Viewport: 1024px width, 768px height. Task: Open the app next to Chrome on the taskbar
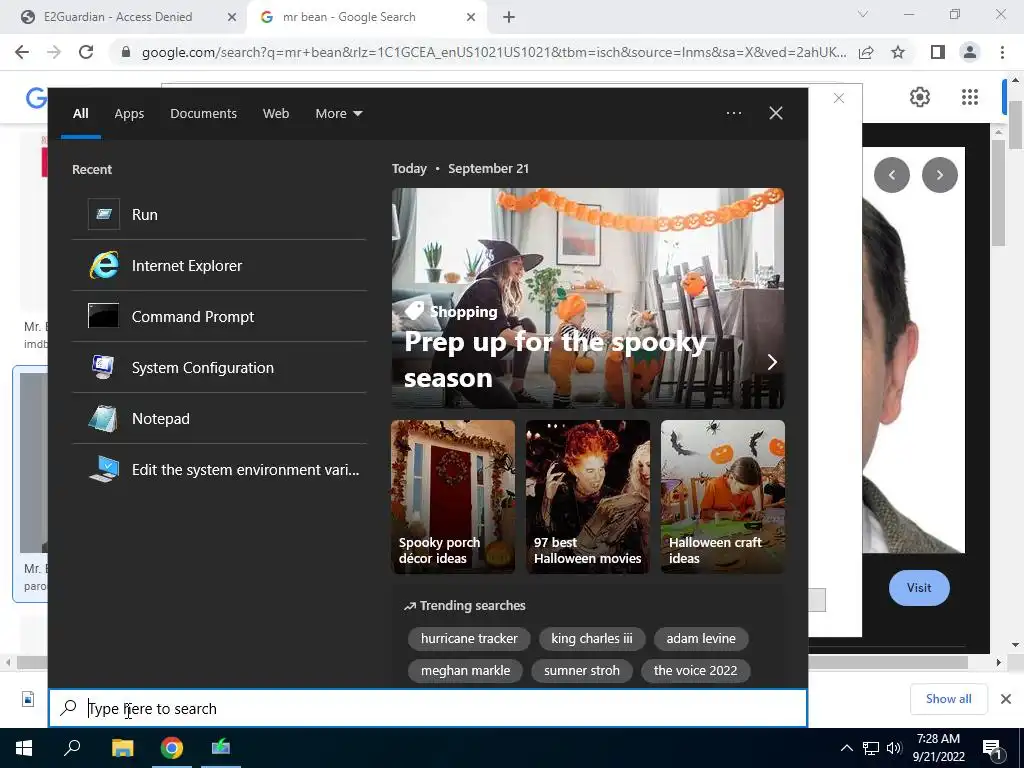[221, 748]
